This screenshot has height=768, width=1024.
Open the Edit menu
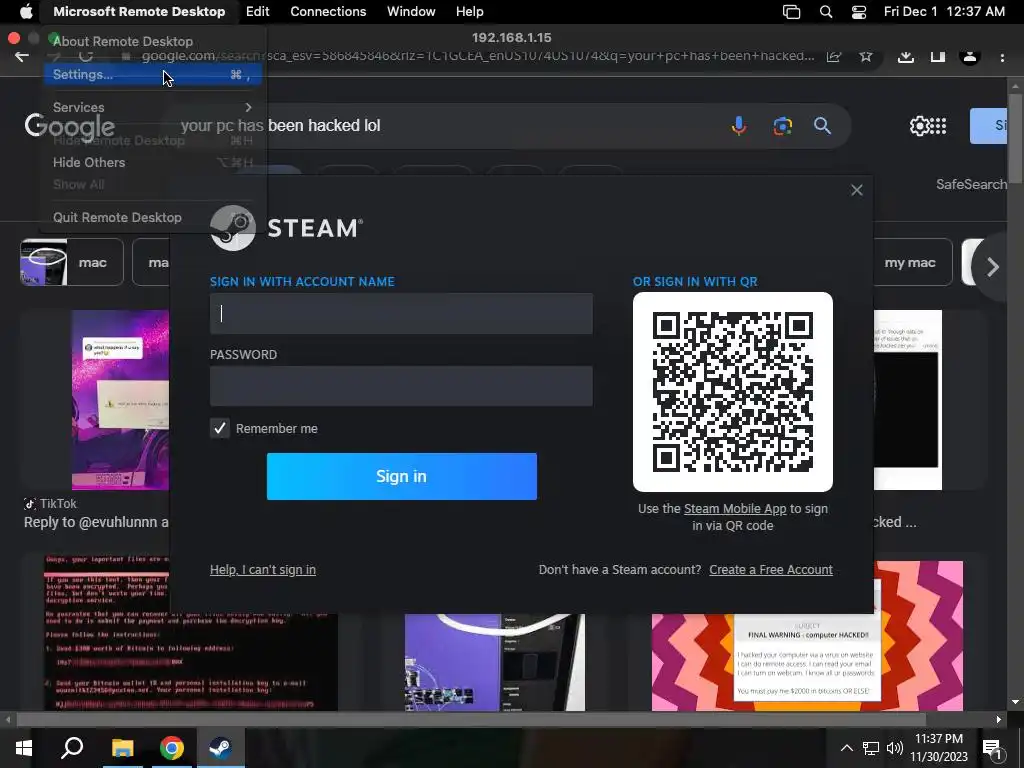257,11
